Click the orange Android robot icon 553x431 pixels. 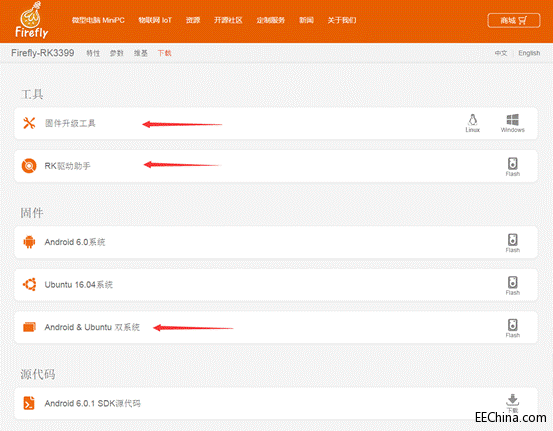(x=29, y=242)
